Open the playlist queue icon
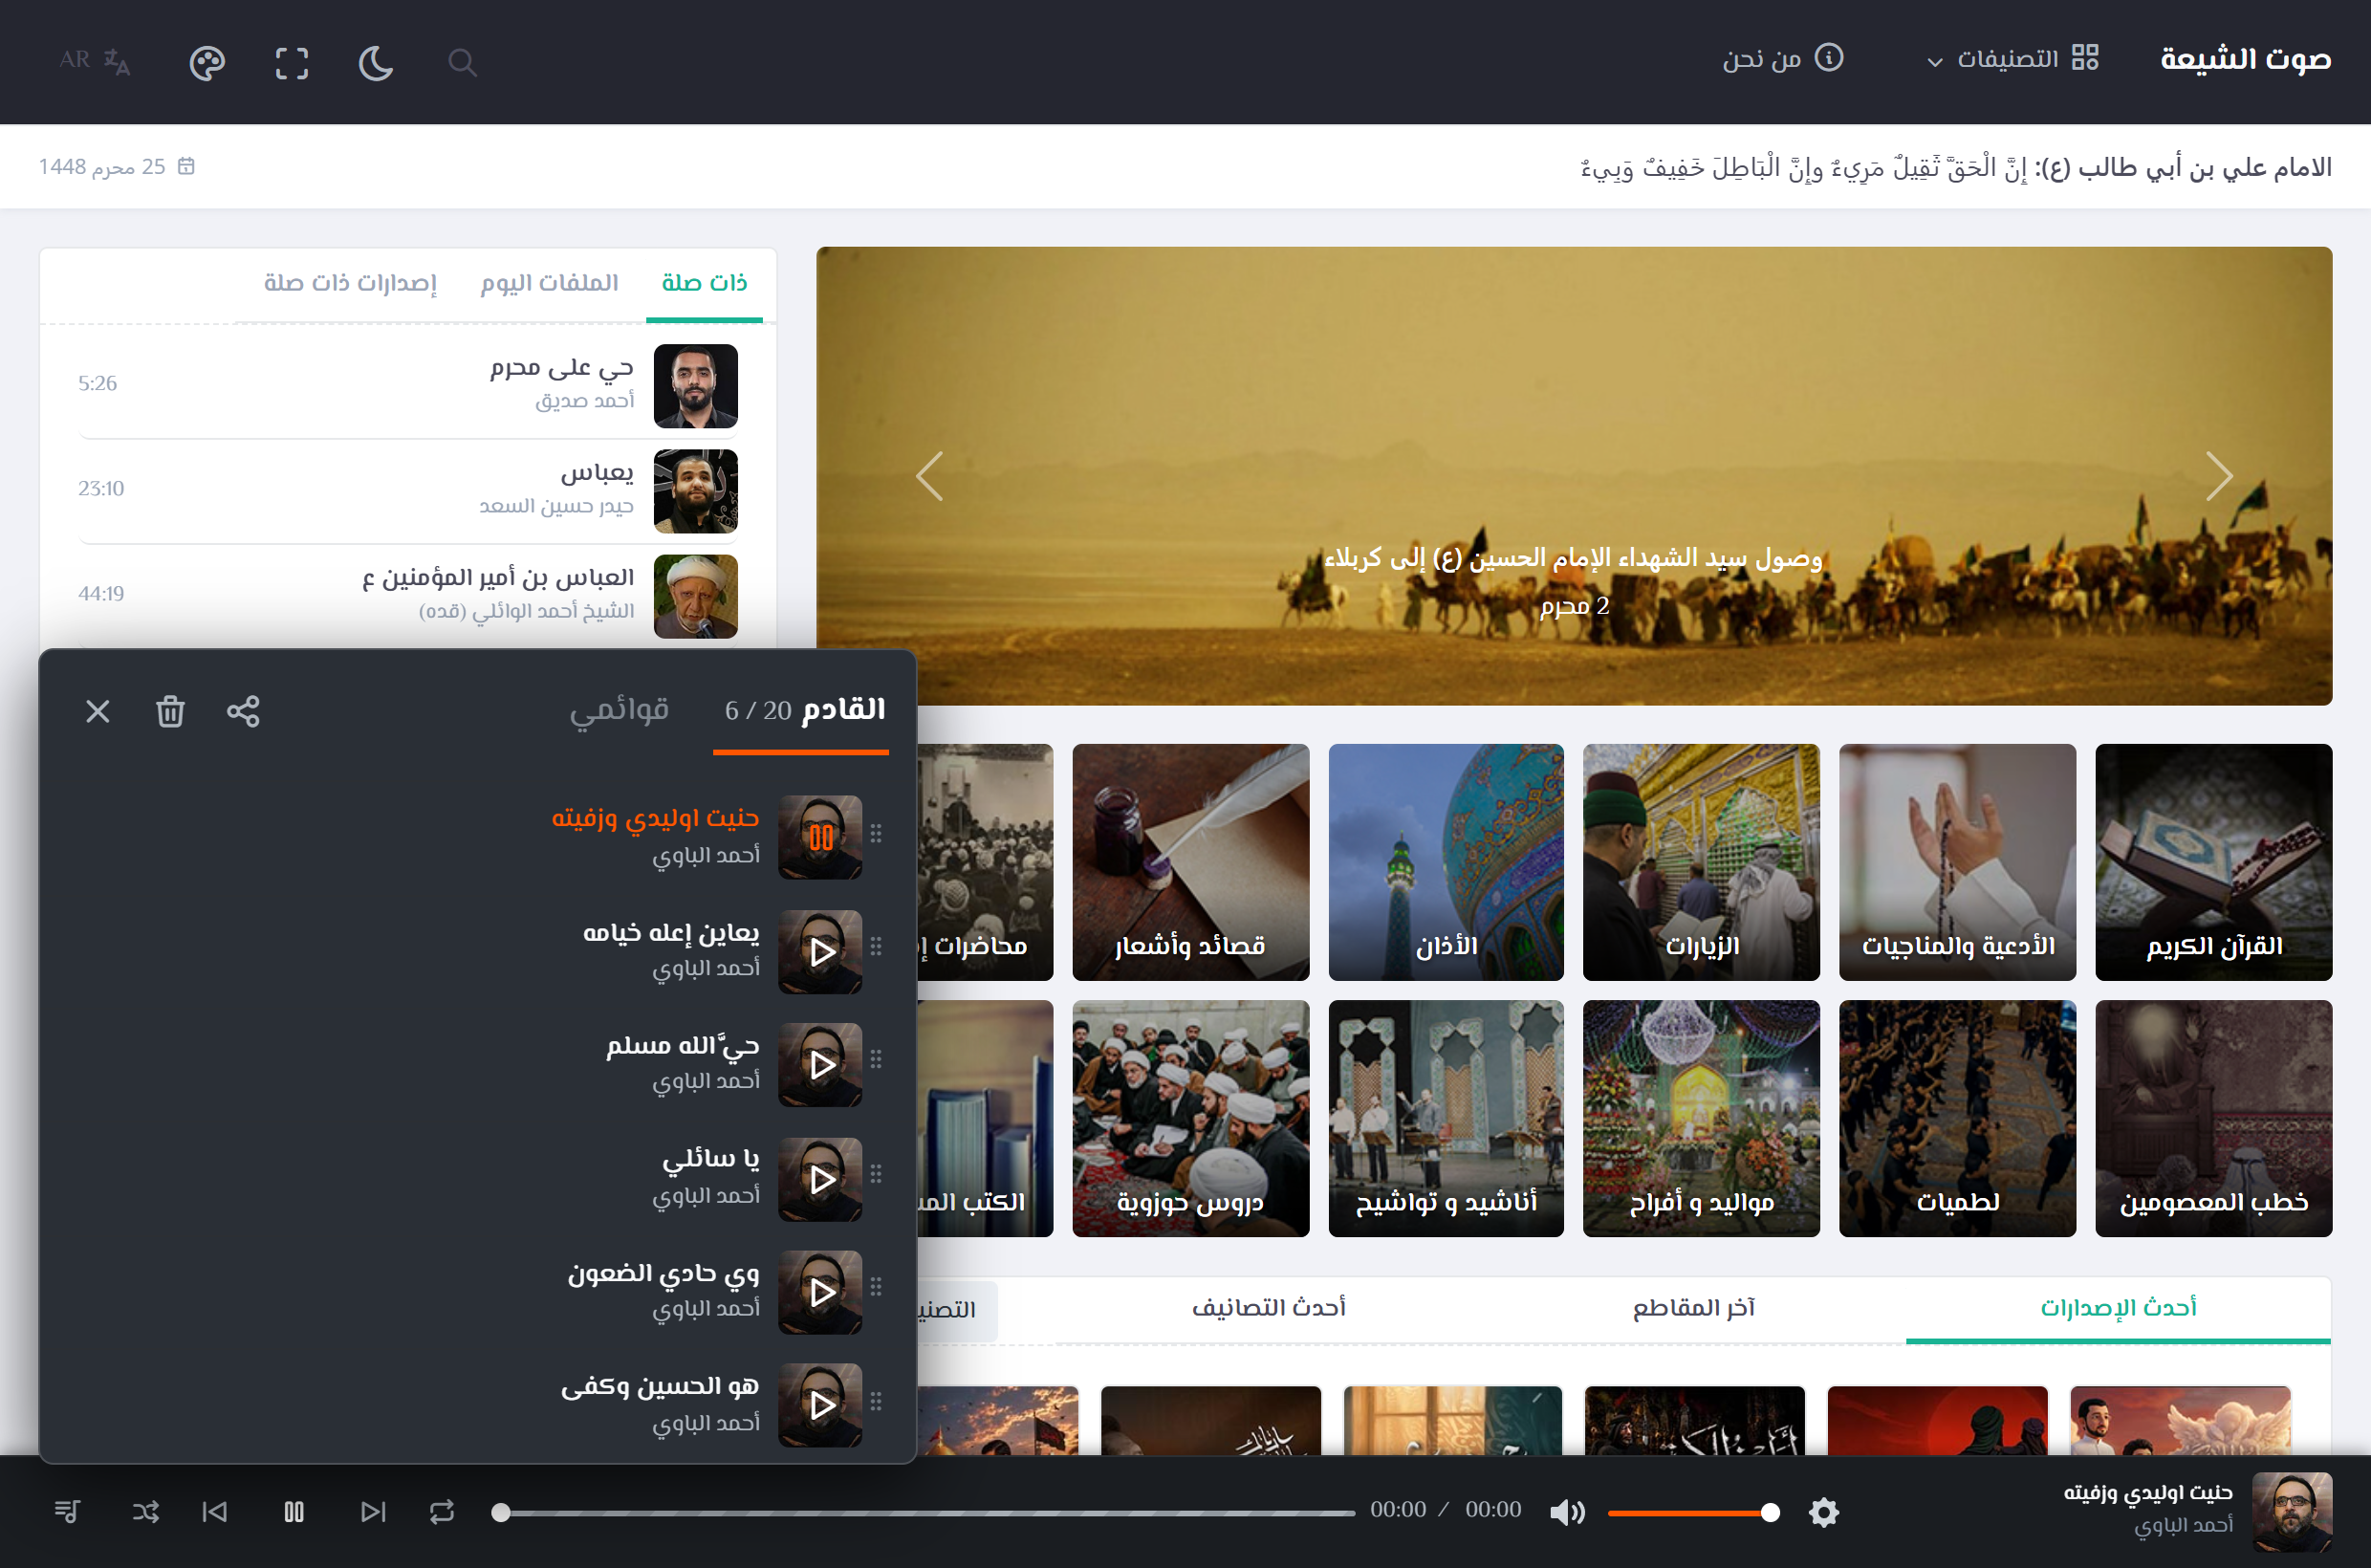Viewport: 2371px width, 1568px height. [68, 1511]
